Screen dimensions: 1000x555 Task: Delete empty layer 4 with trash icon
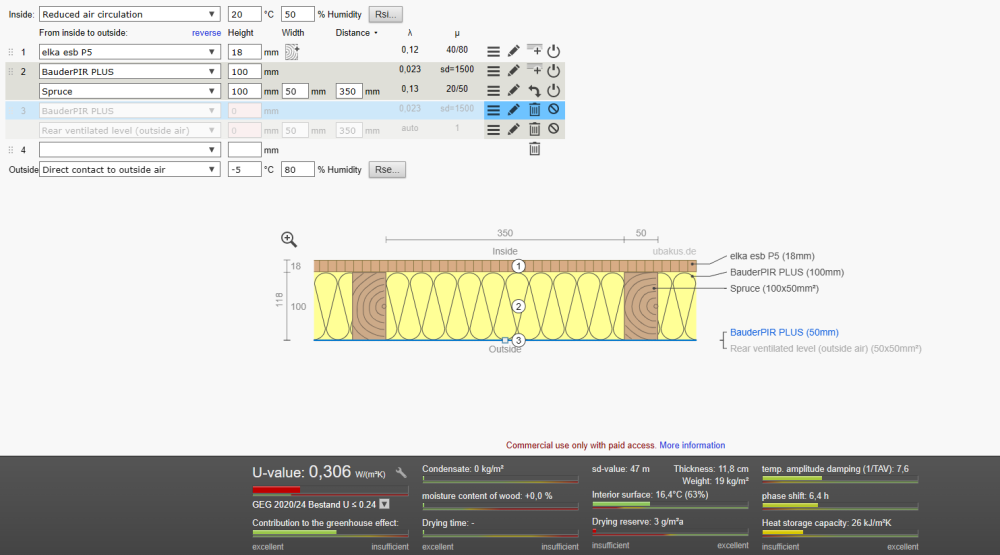[x=534, y=149]
